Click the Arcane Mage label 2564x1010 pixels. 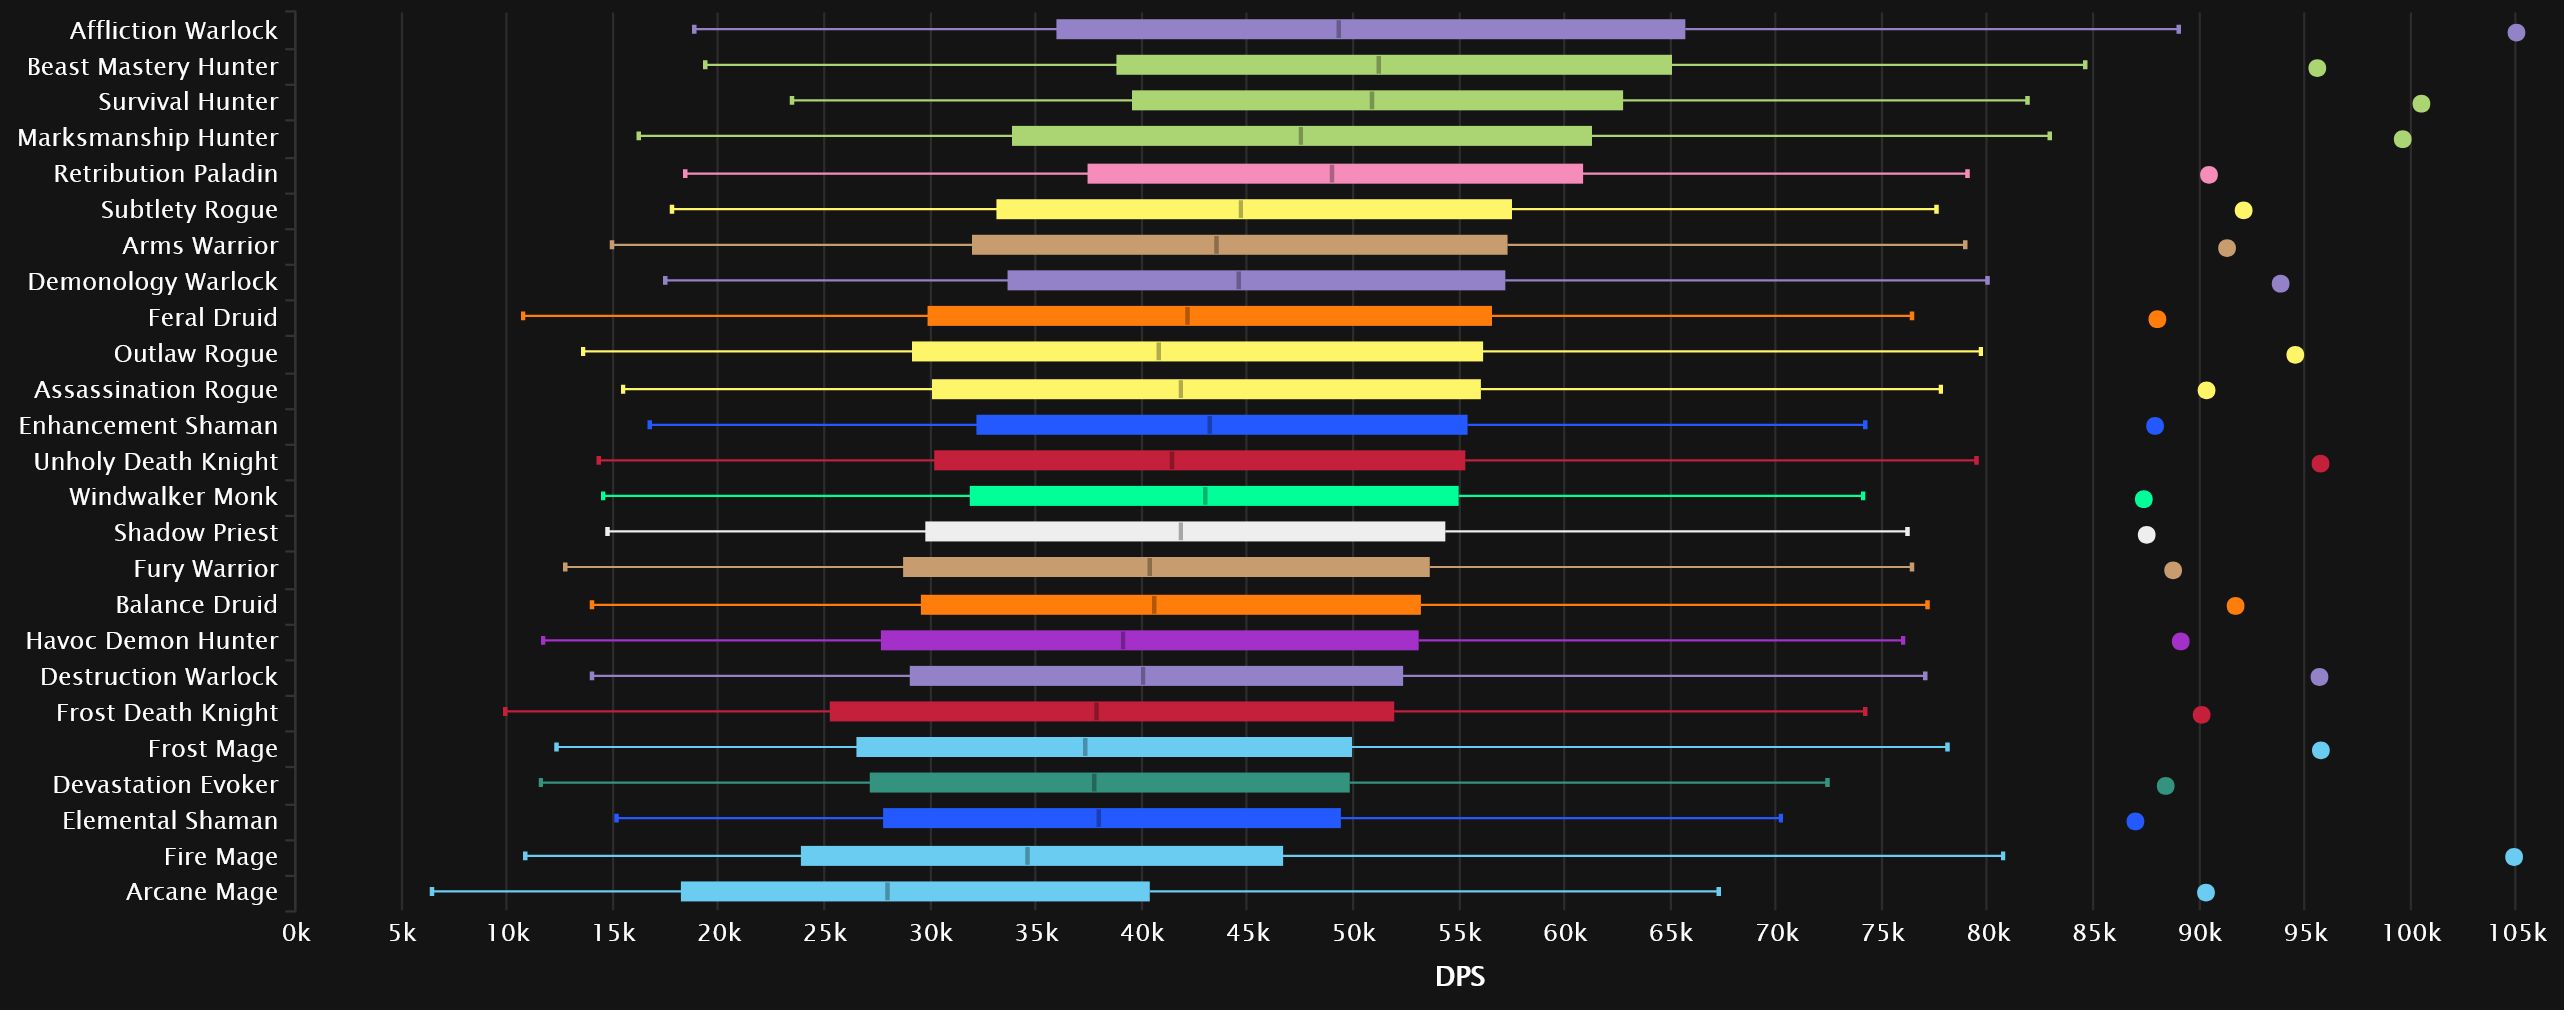202,892
